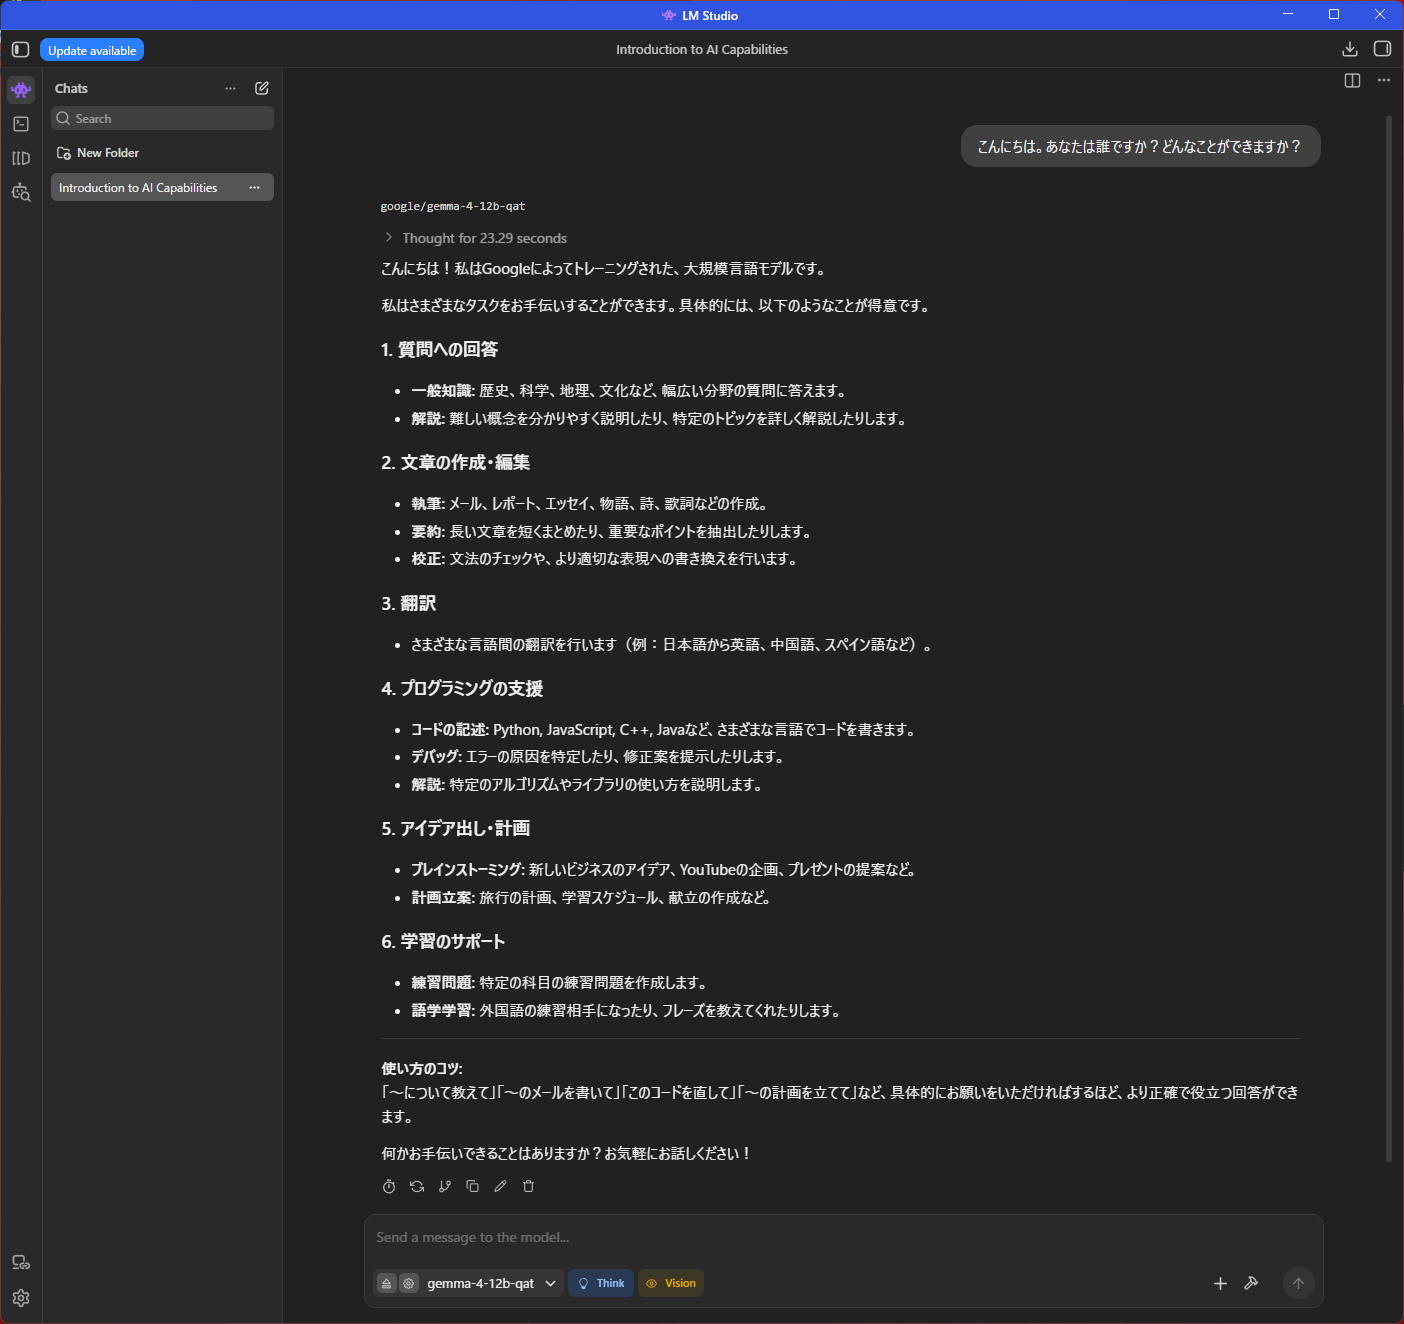Select the Introduction to AI Capabilities chat
The width and height of the screenshot is (1404, 1324).
click(162, 187)
